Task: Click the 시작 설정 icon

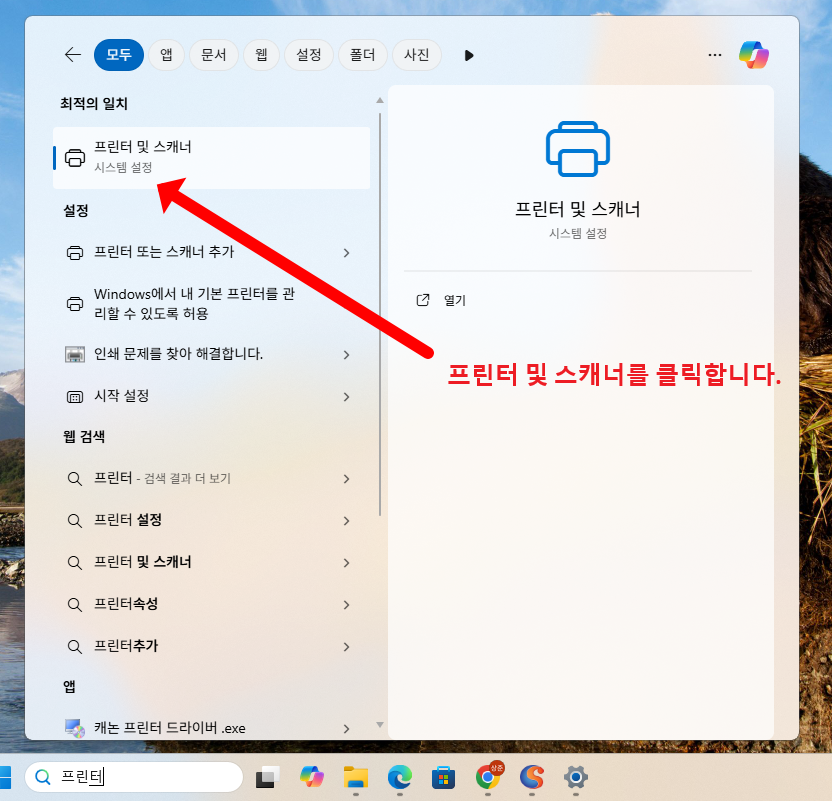Action: click(x=74, y=396)
